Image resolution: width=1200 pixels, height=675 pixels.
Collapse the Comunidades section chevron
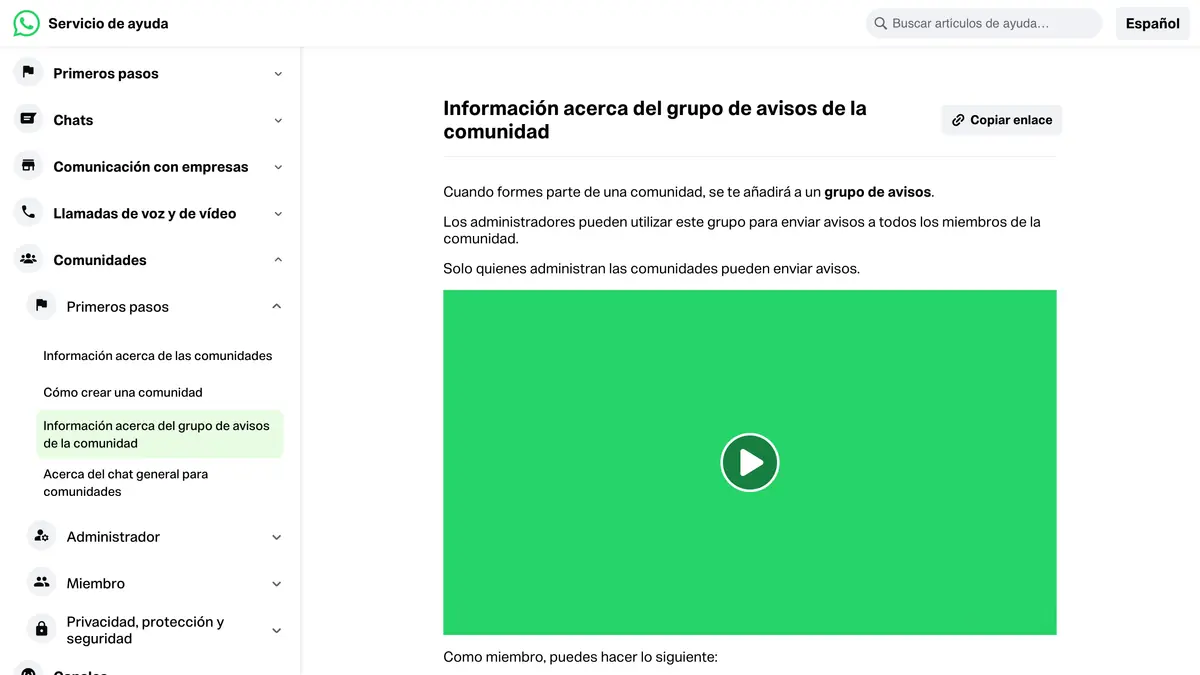pyautogui.click(x=278, y=260)
